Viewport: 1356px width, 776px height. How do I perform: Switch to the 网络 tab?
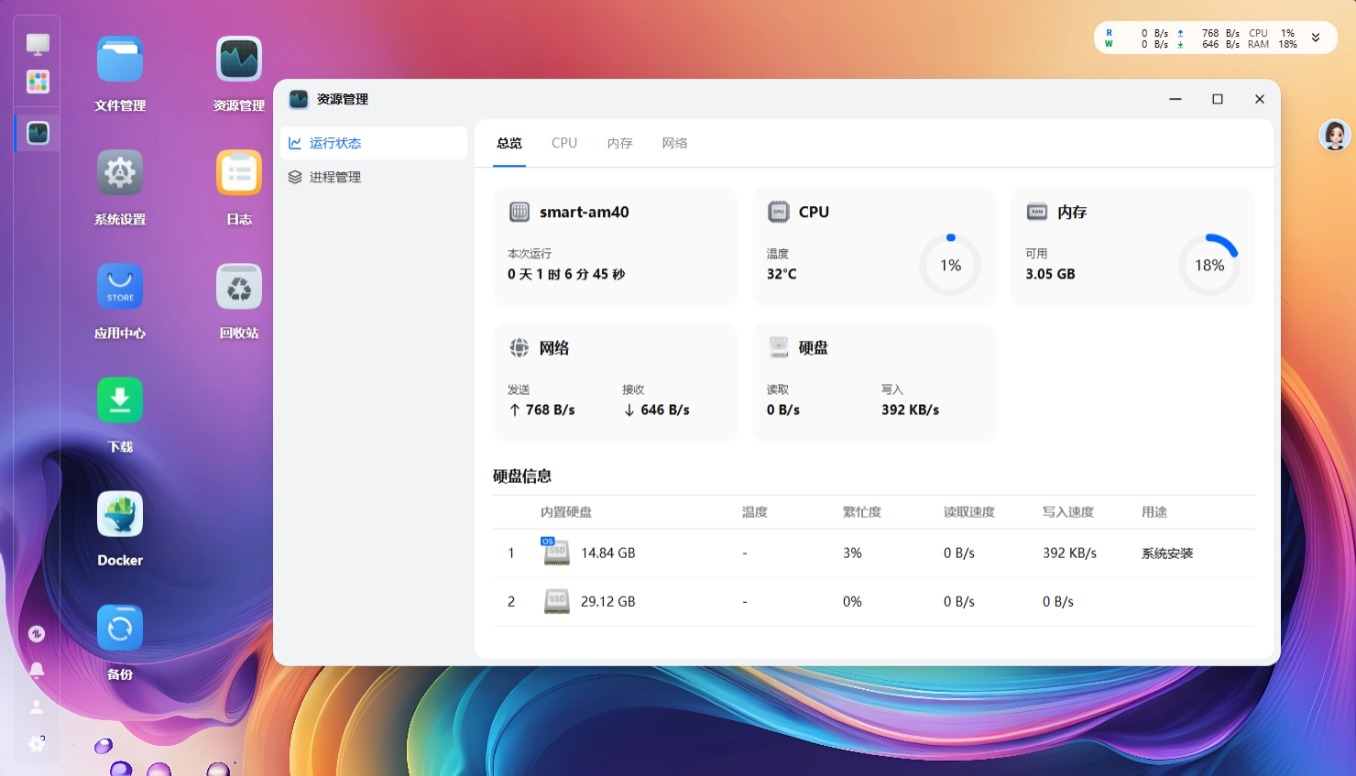point(675,143)
